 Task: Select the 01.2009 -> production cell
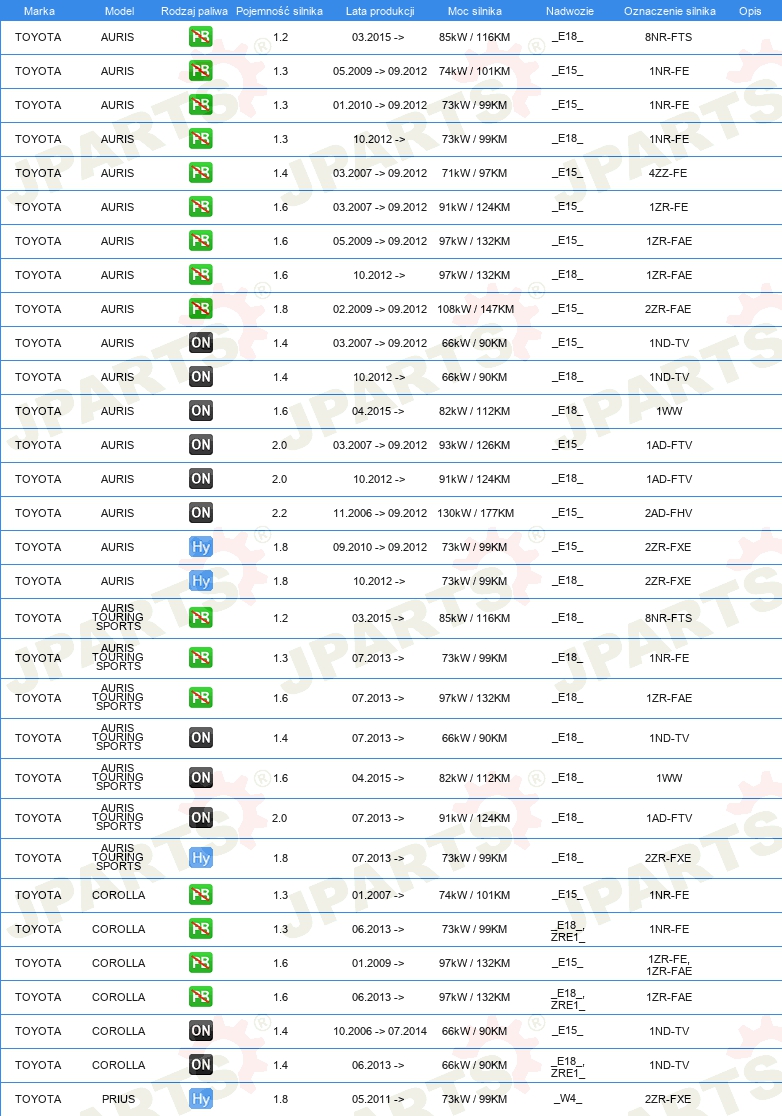[x=378, y=963]
